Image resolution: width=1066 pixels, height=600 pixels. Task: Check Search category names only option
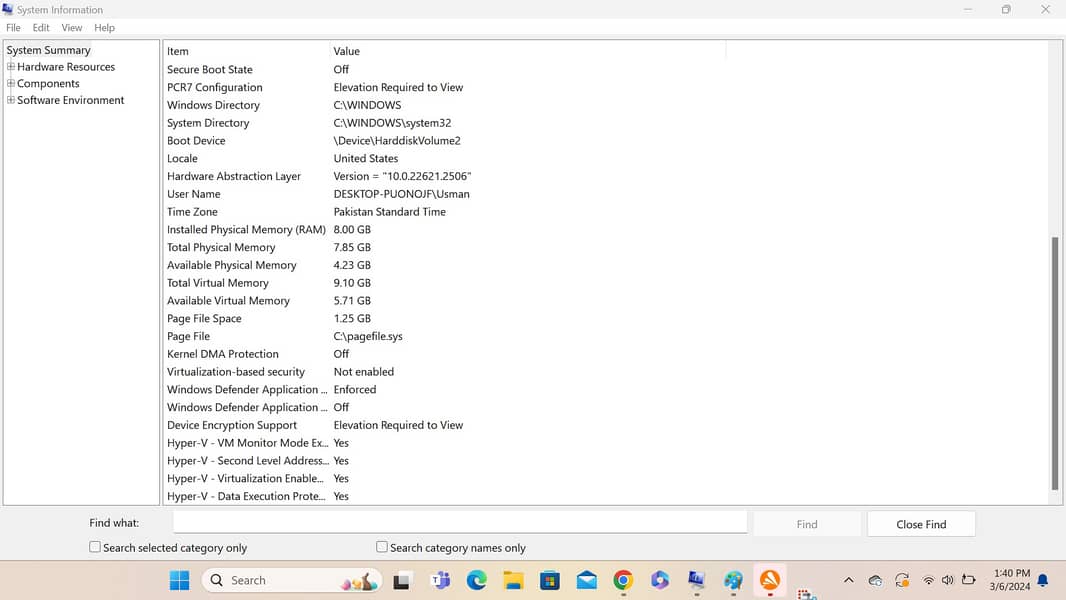point(382,547)
